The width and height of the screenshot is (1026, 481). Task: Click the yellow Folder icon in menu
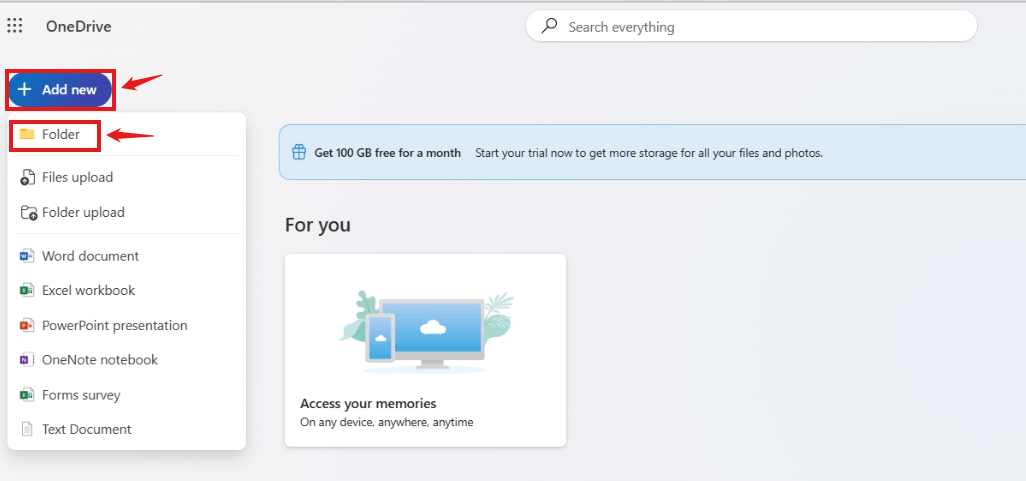pyautogui.click(x=27, y=134)
